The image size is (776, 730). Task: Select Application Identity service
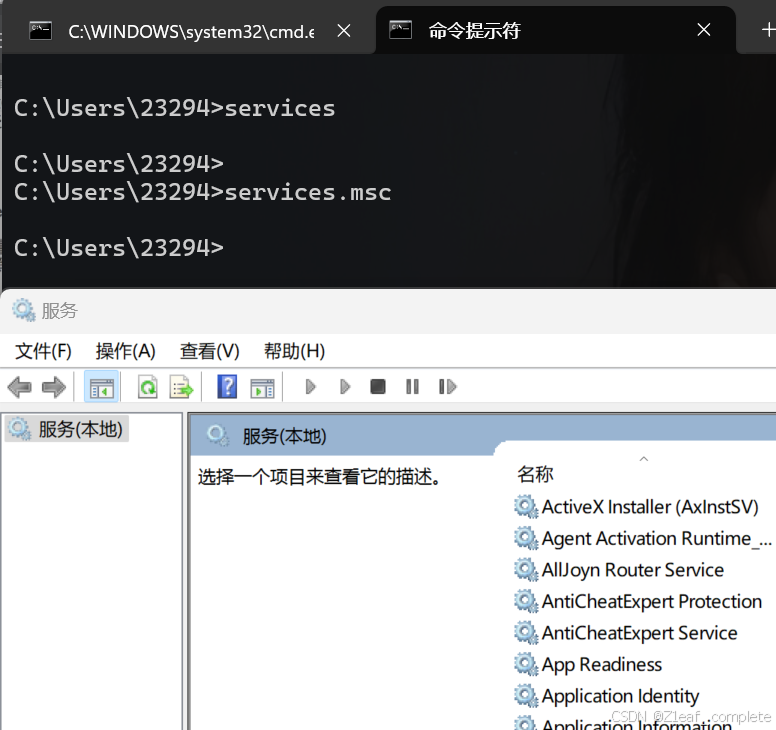620,696
